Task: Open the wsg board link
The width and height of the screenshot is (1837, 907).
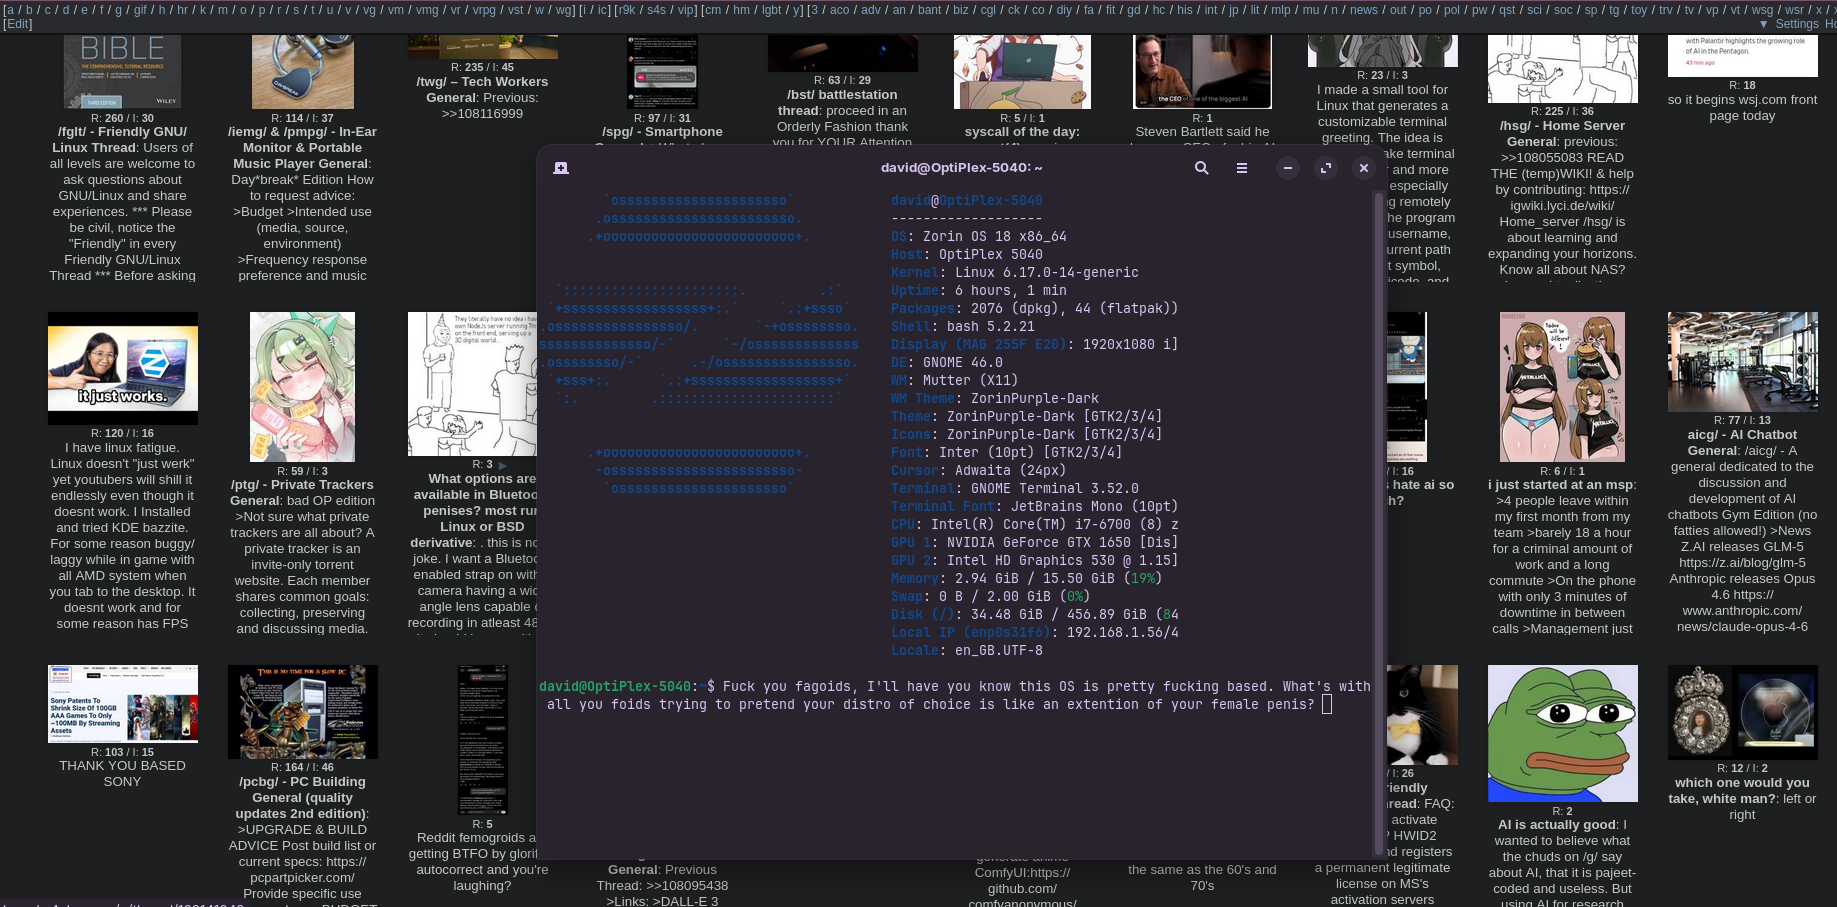Action: [x=1762, y=10]
